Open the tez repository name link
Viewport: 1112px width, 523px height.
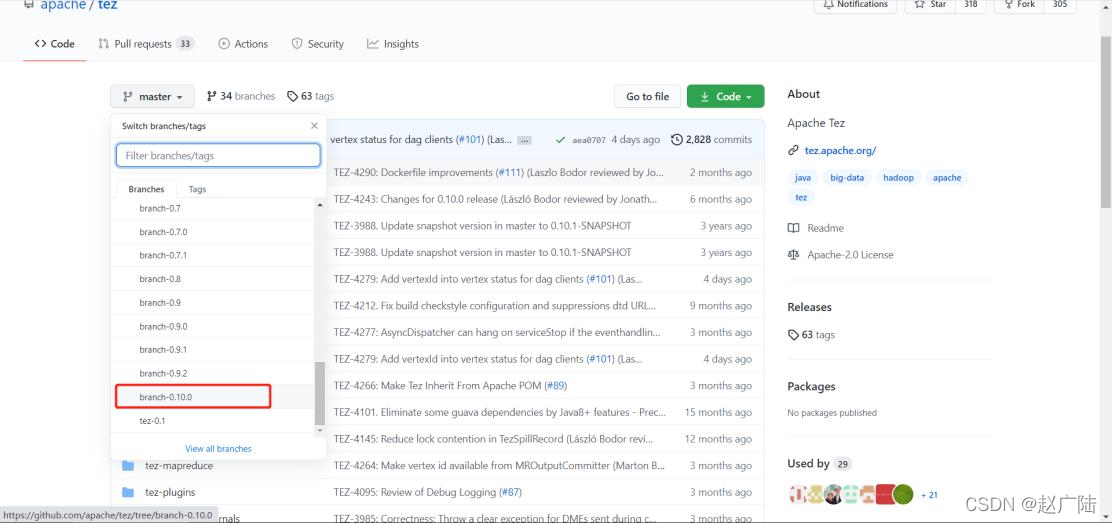tap(108, 5)
